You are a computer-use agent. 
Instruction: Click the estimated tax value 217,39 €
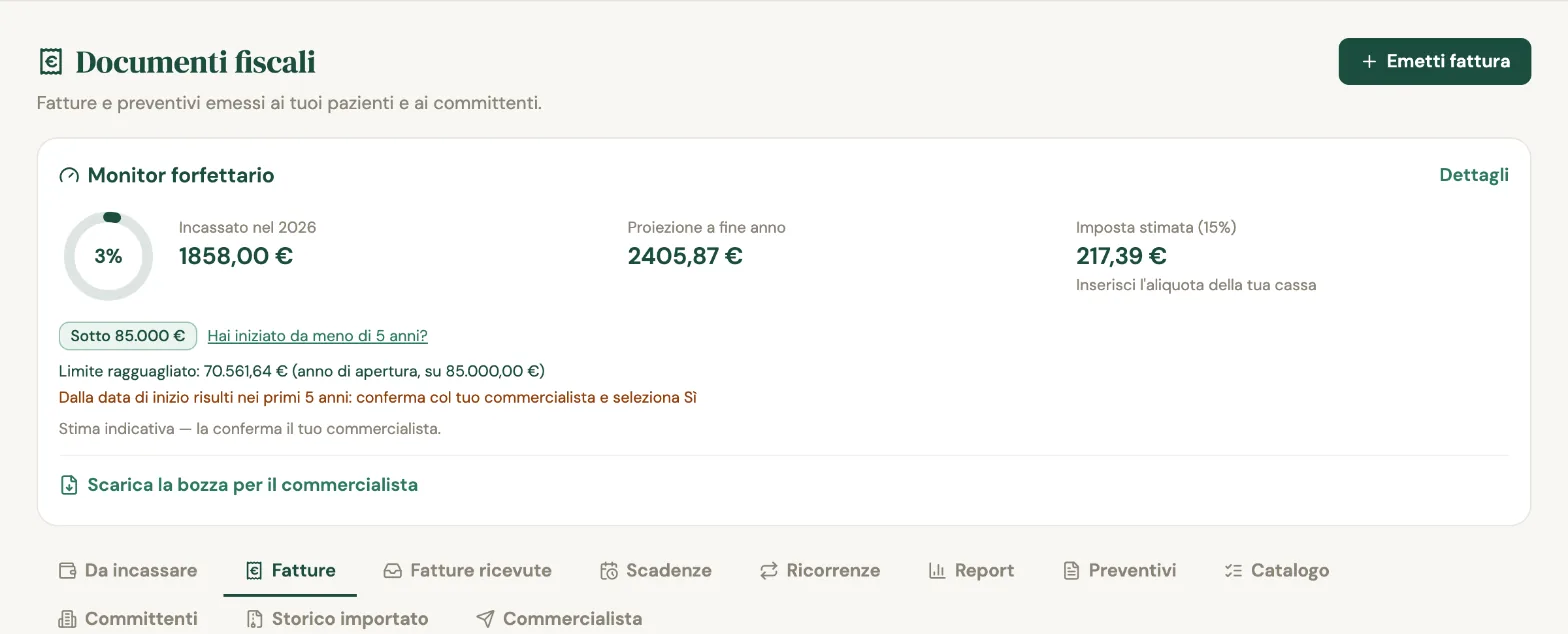(1122, 256)
